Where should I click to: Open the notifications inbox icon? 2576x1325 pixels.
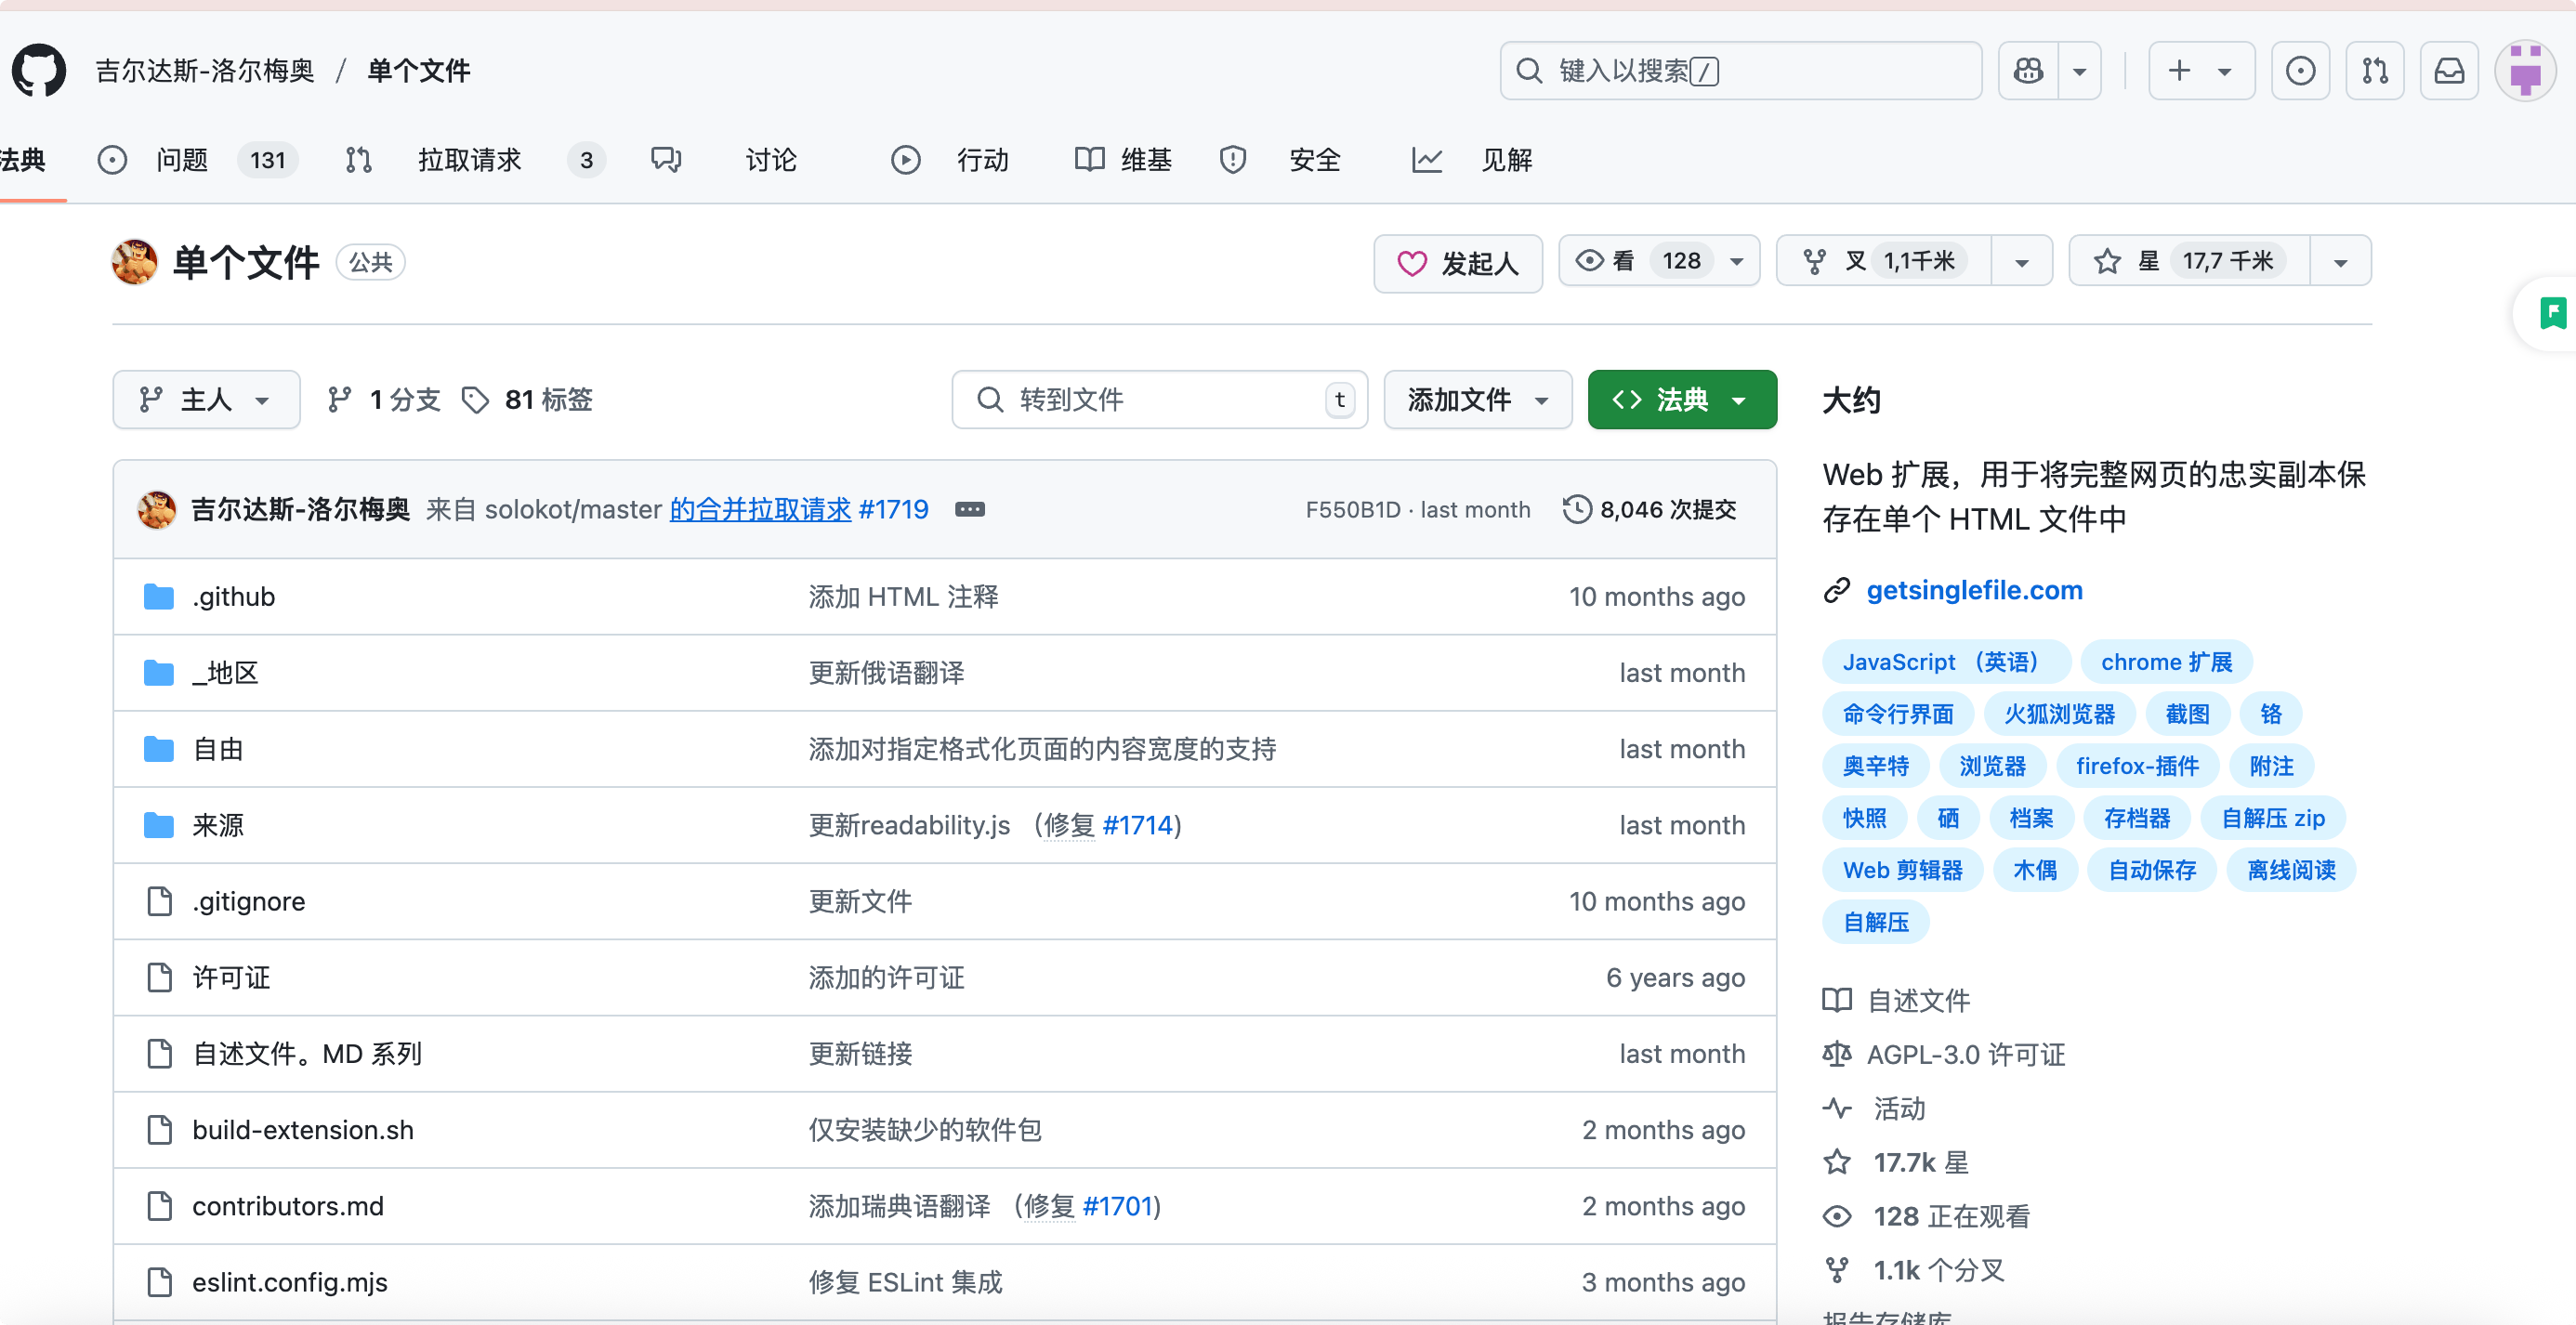tap(2448, 70)
